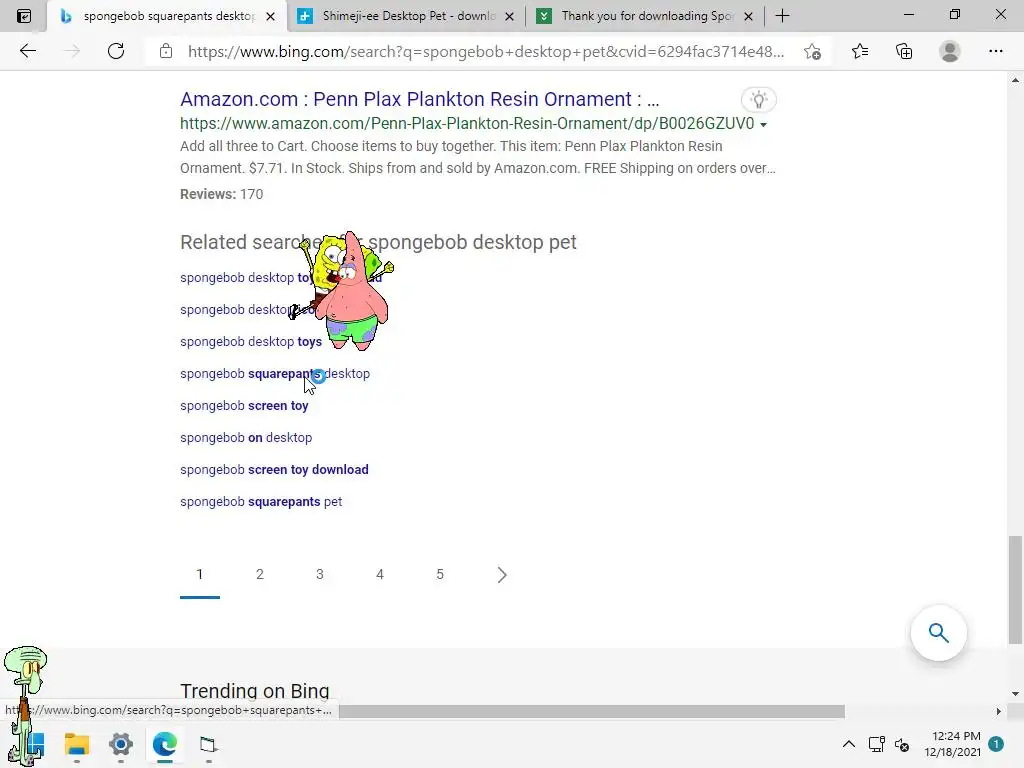This screenshot has width=1024, height=768.
Task: Click the scroll up arrow
Action: point(1015,80)
